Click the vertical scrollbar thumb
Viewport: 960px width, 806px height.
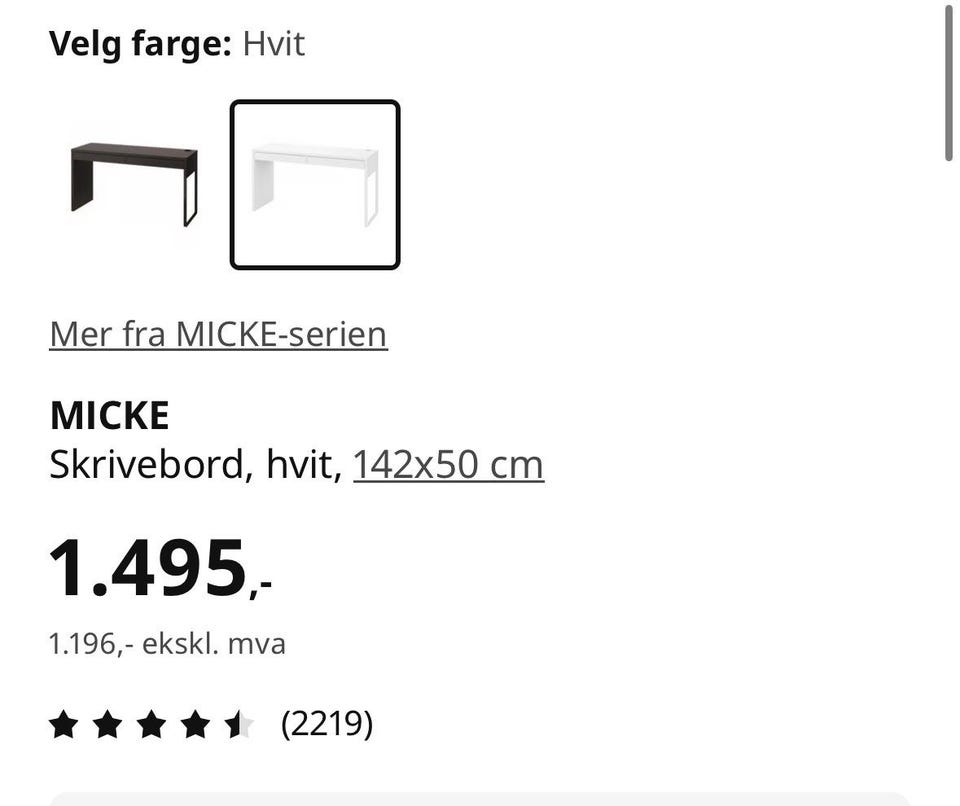click(949, 80)
